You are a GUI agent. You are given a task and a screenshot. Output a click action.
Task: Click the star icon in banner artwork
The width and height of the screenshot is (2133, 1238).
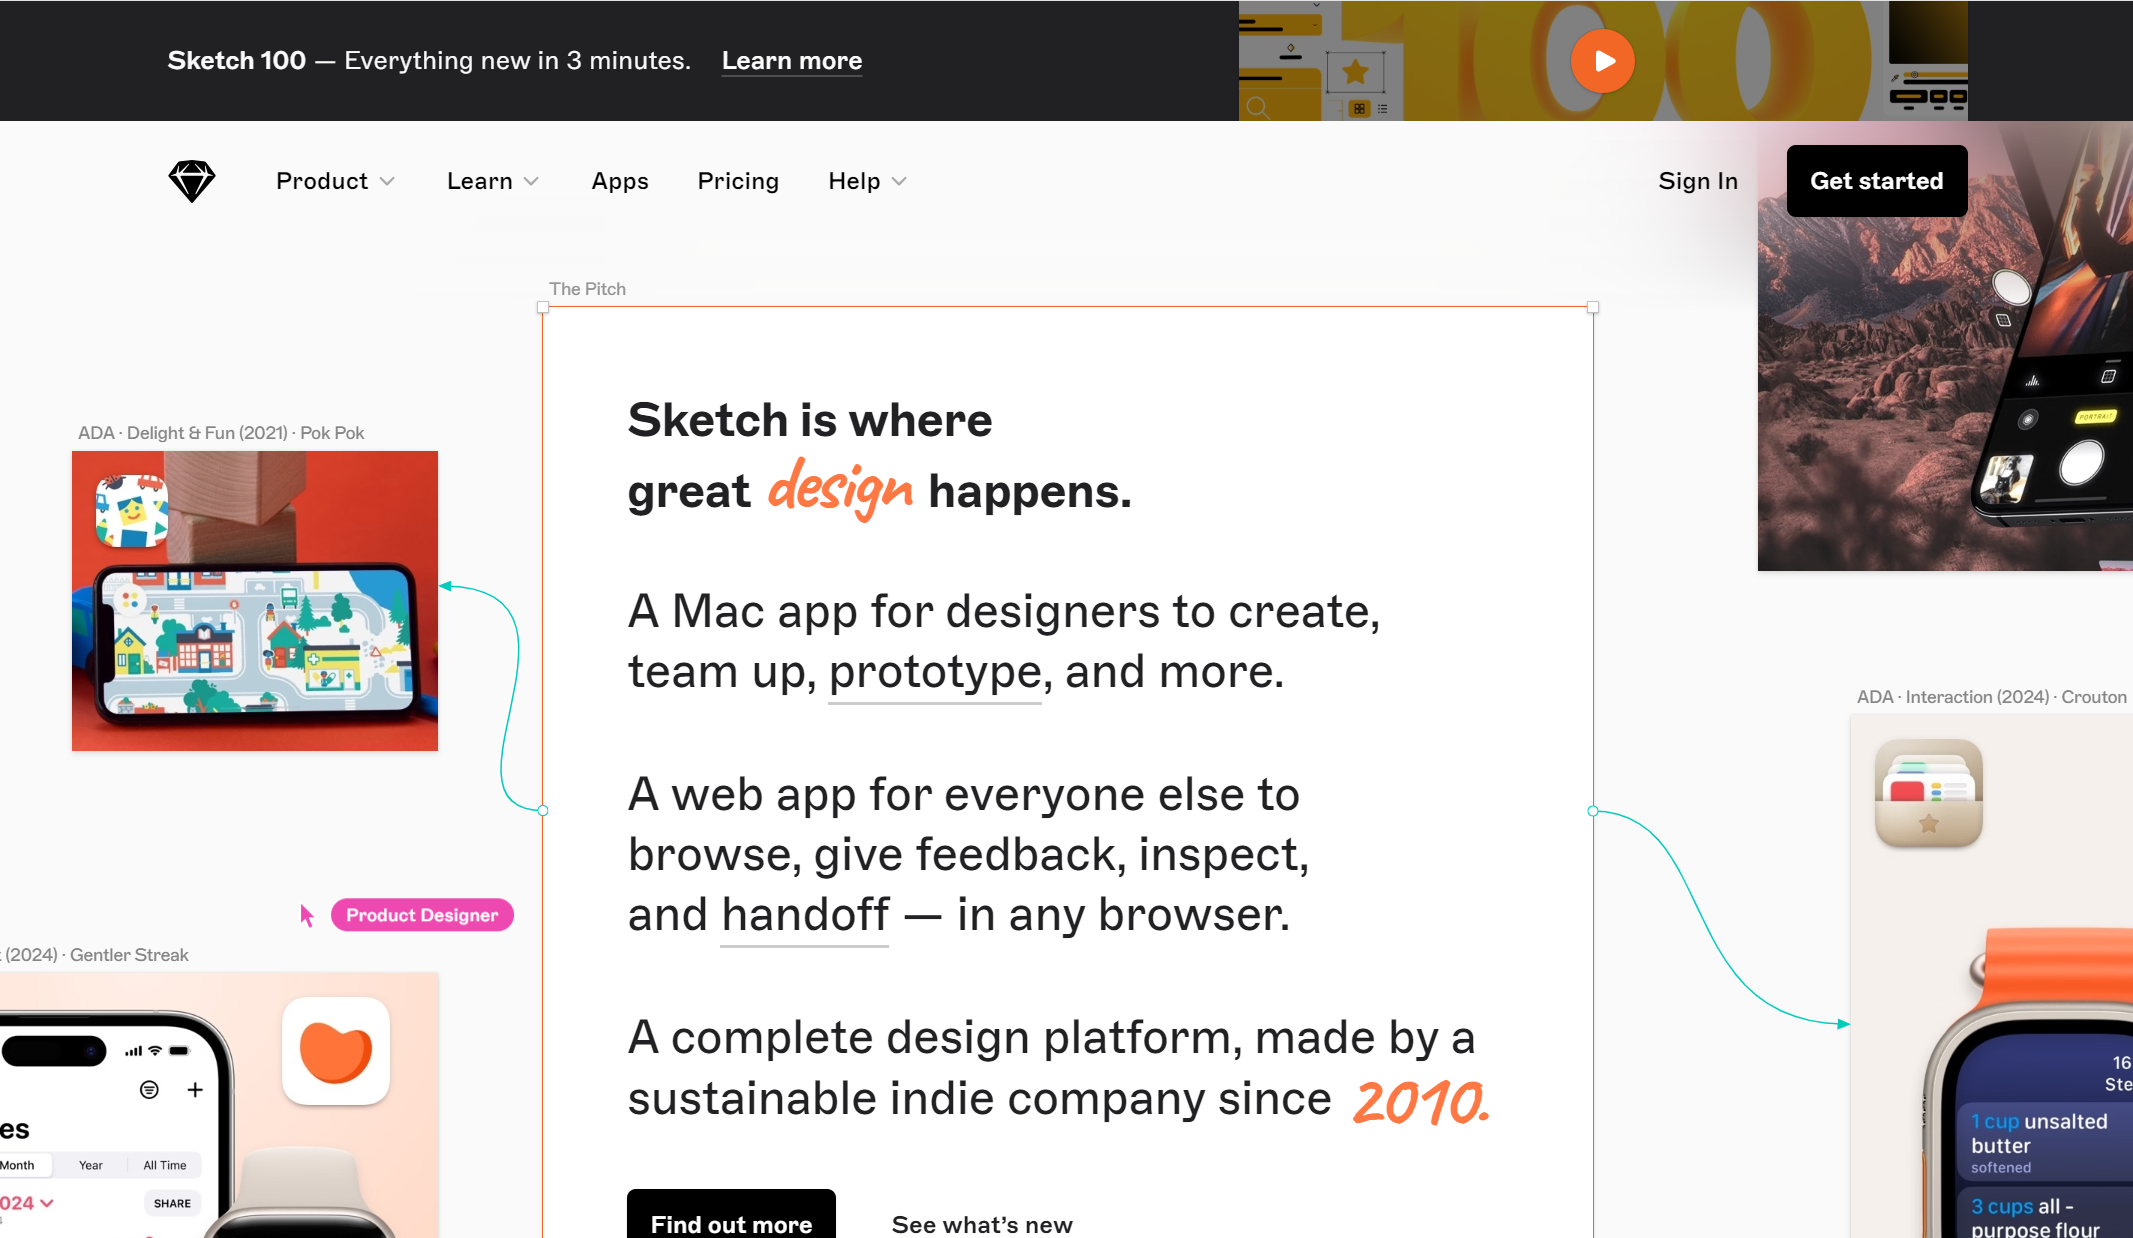tap(1355, 72)
